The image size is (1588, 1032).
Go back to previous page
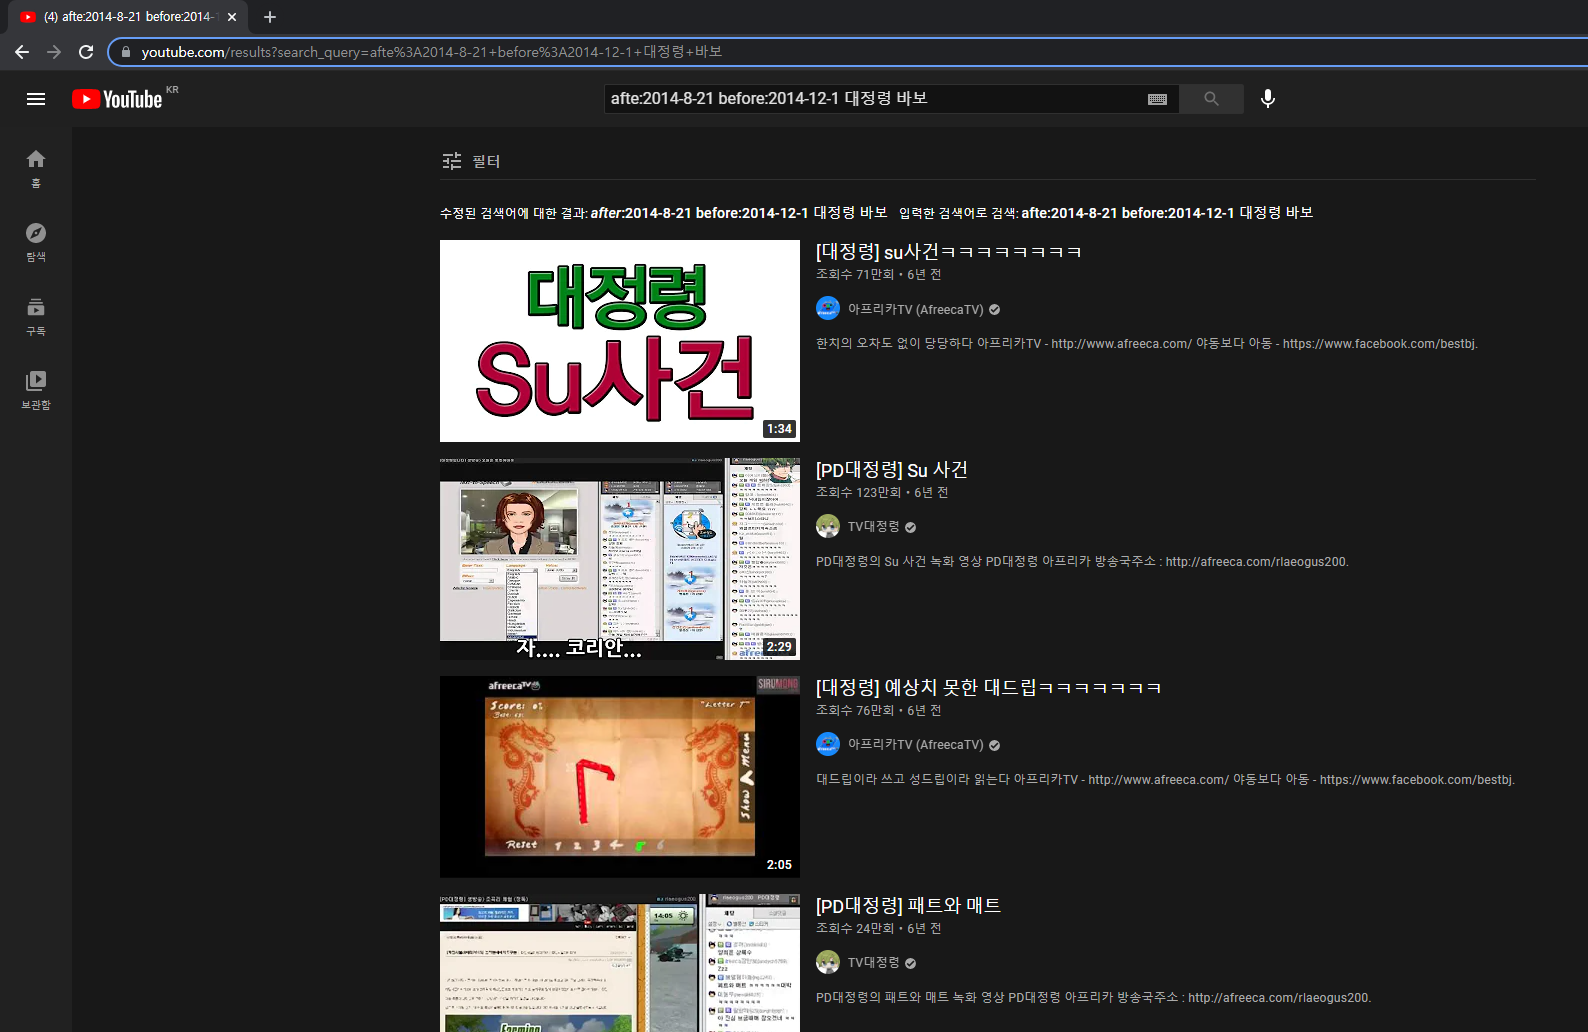point(22,52)
